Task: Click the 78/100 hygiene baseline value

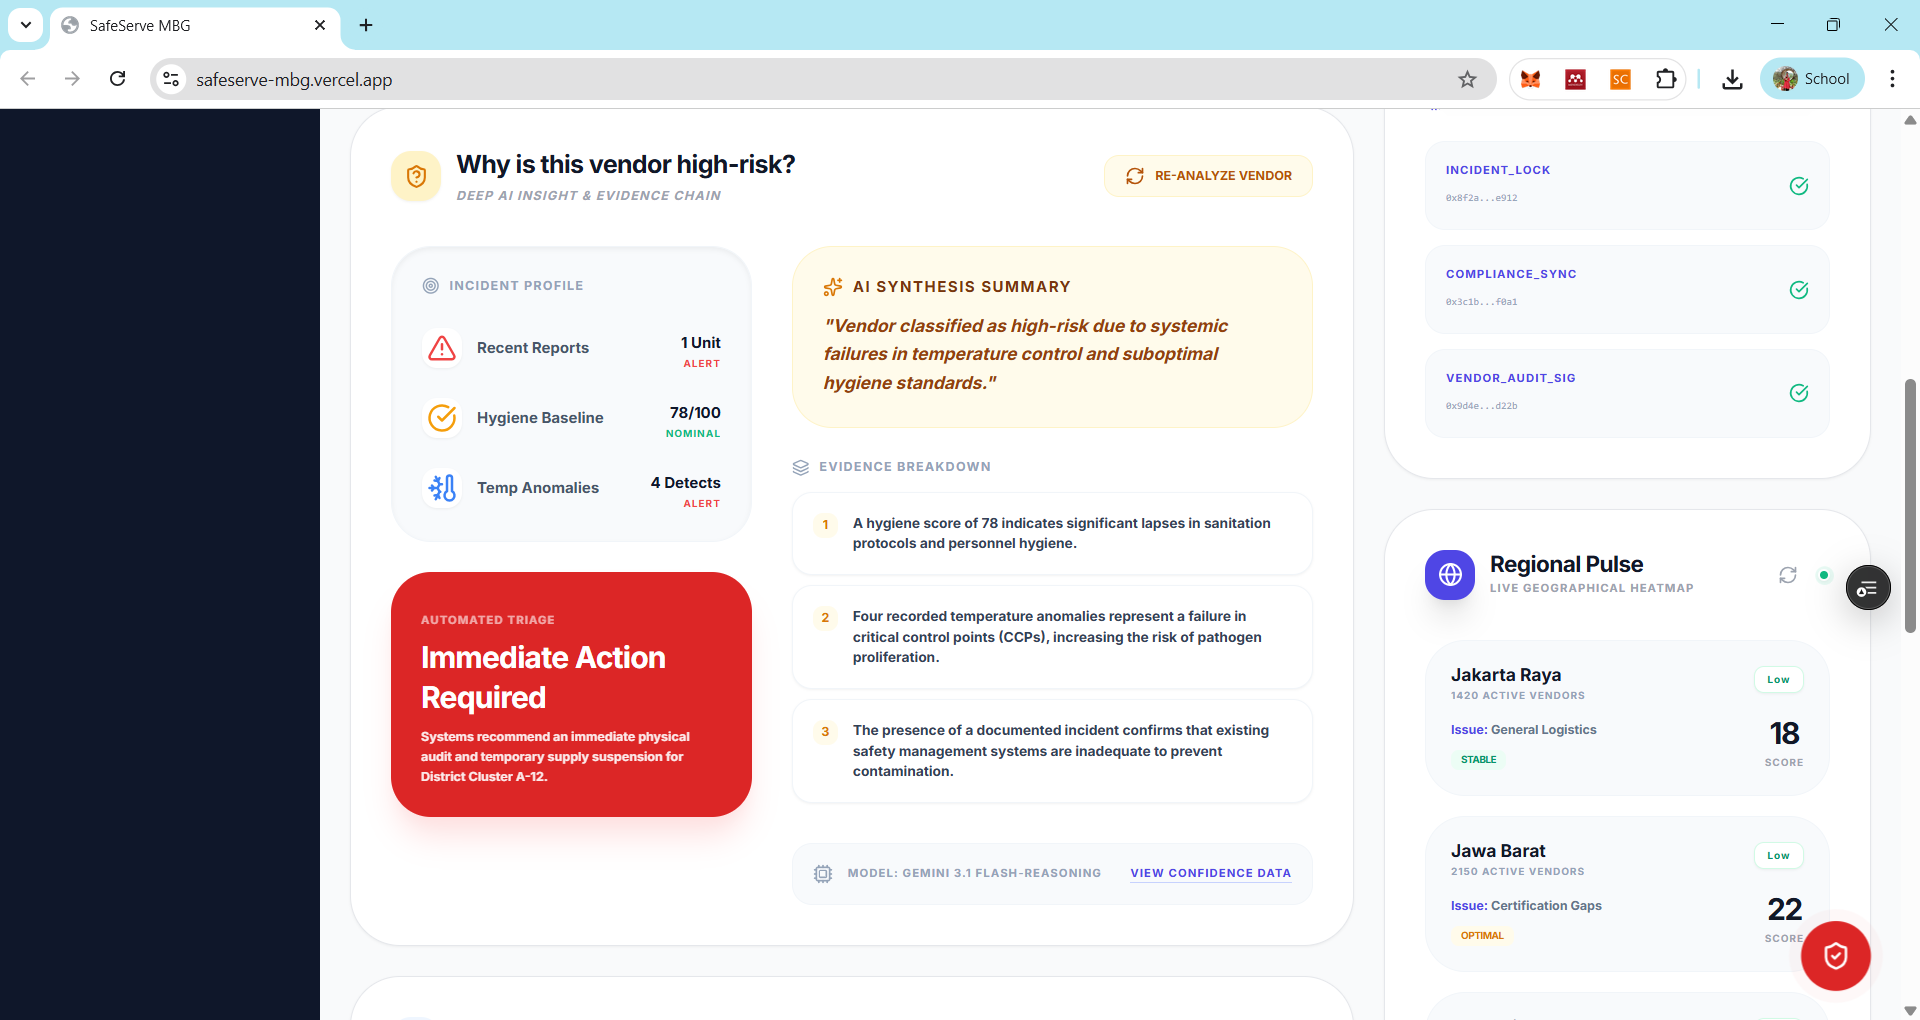Action: [x=695, y=413]
